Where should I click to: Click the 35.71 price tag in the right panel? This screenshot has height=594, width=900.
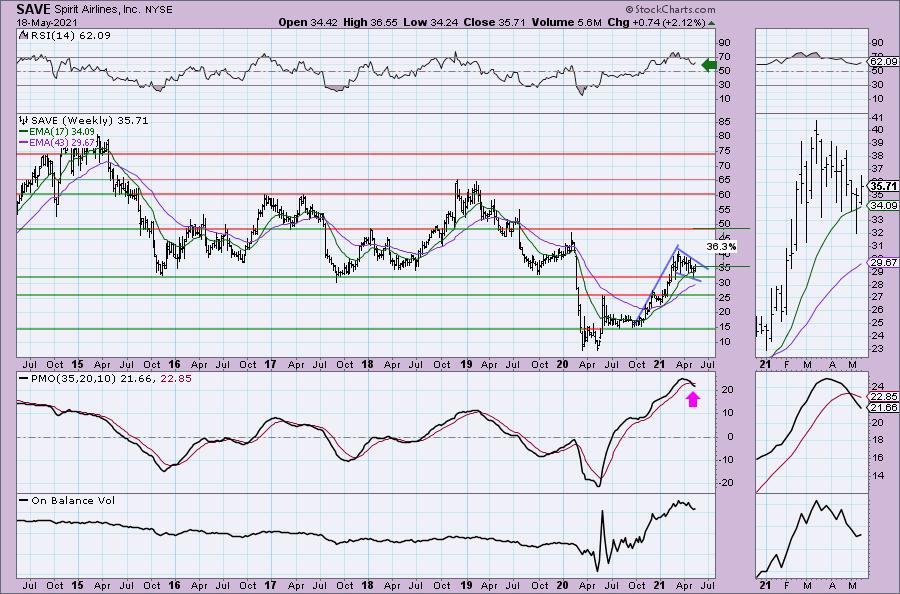pos(883,186)
